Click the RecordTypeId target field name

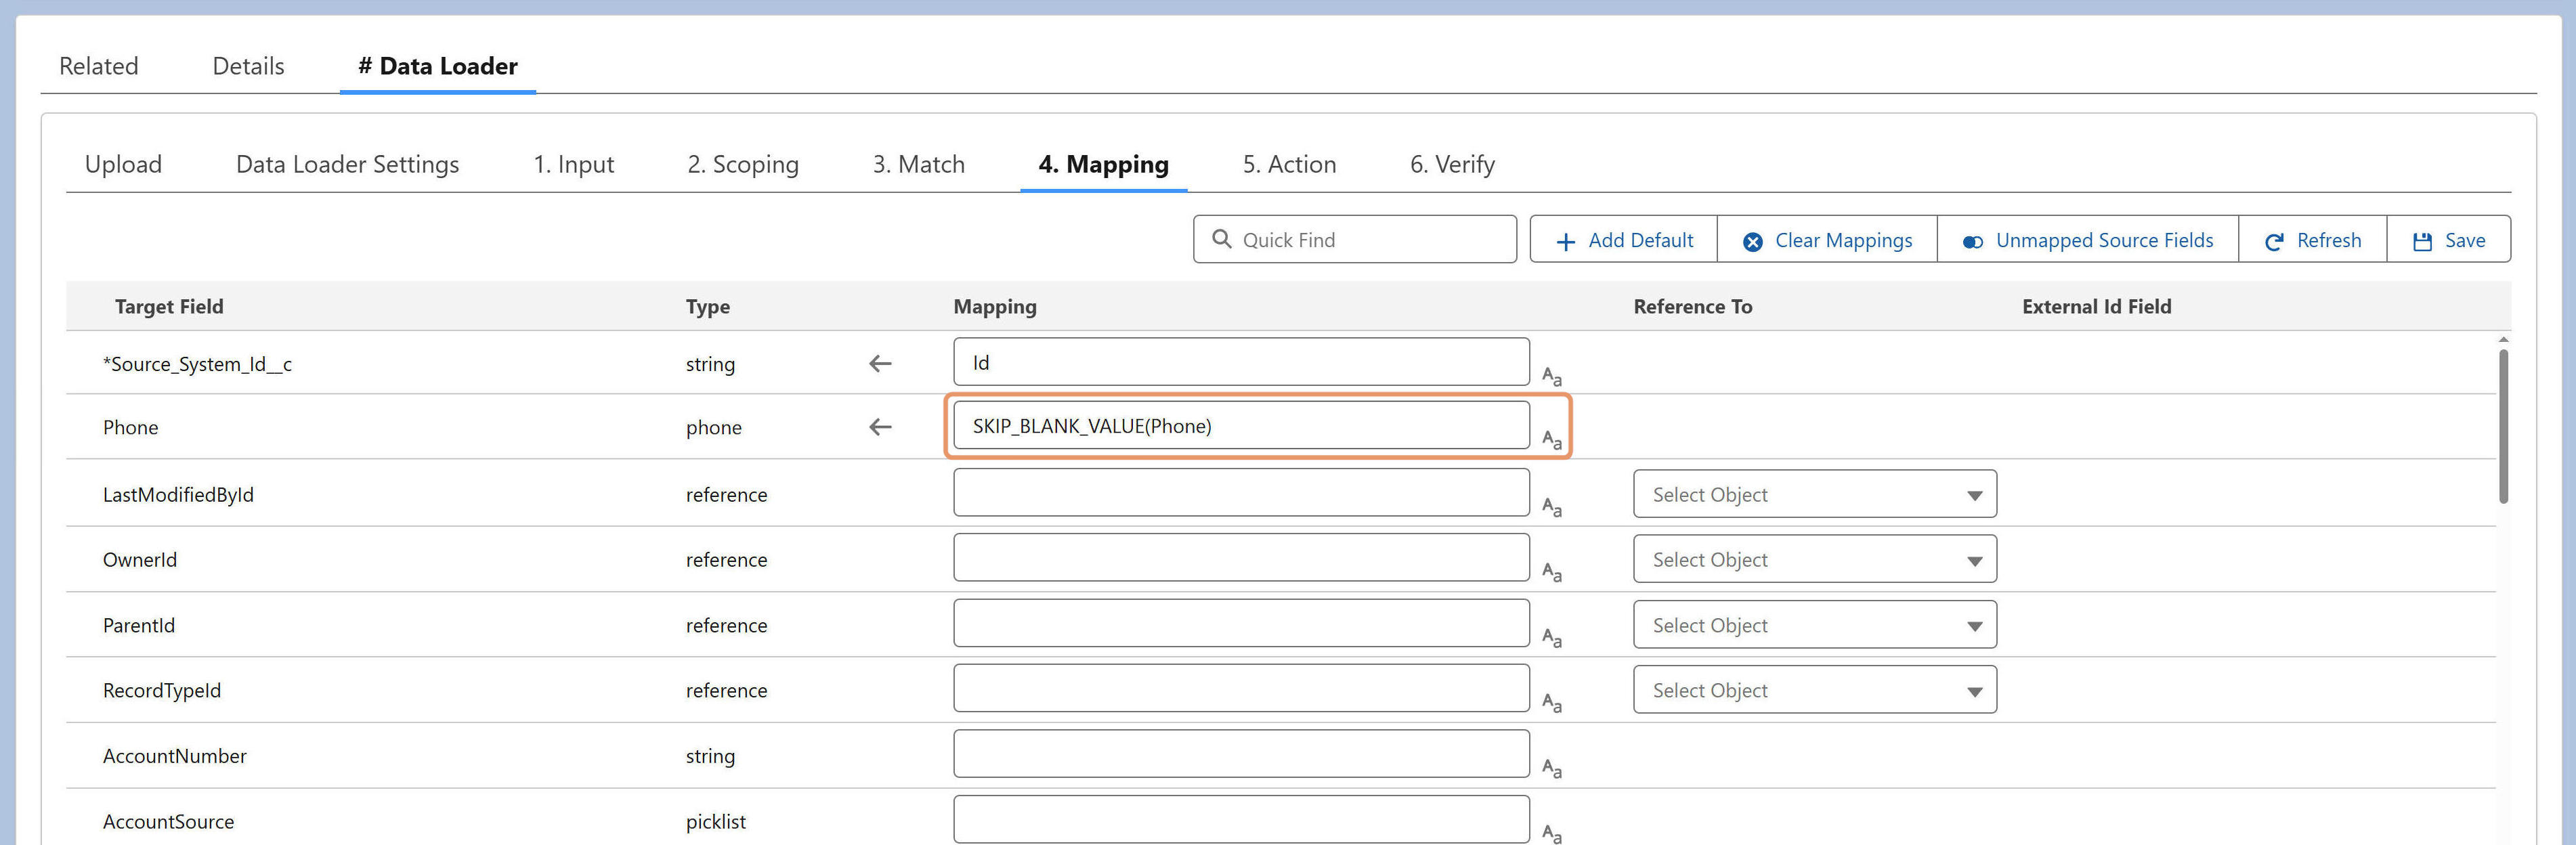tap(162, 690)
